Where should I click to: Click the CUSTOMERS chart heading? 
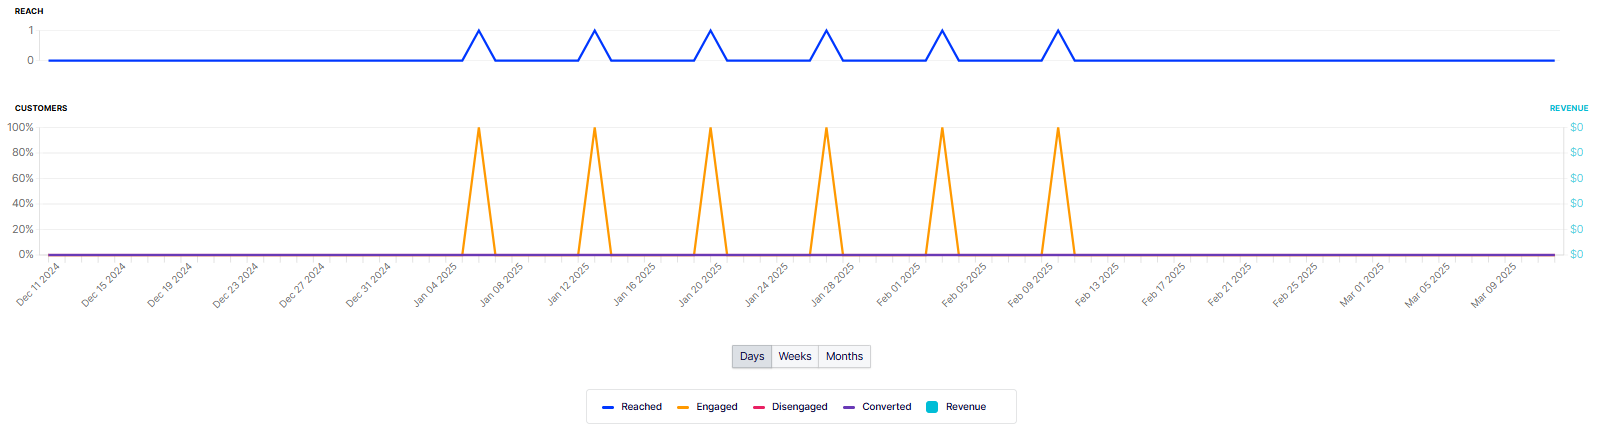click(41, 108)
